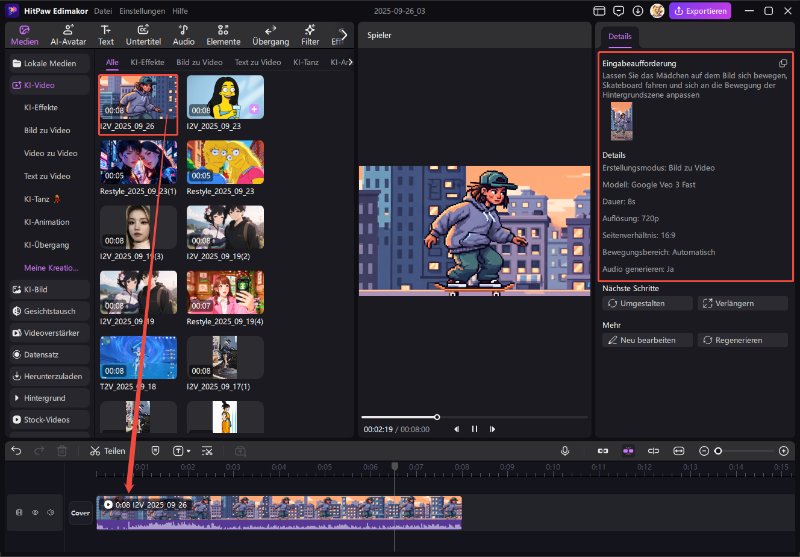
Task: Open Videoverstärker in sidebar
Action: [x=49, y=333]
